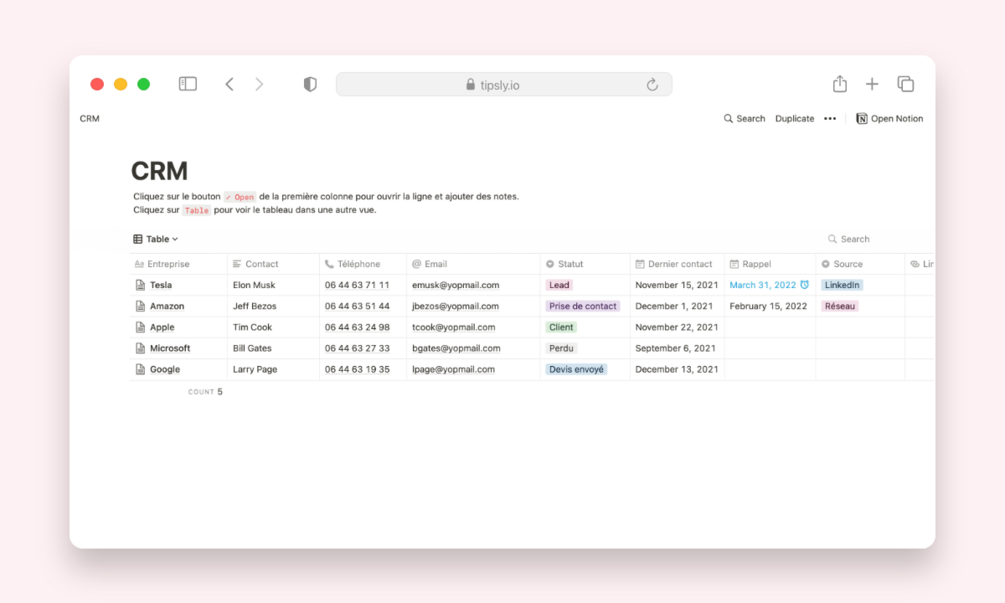
Task: Click the COUNT 5 summary
Action: tap(205, 392)
